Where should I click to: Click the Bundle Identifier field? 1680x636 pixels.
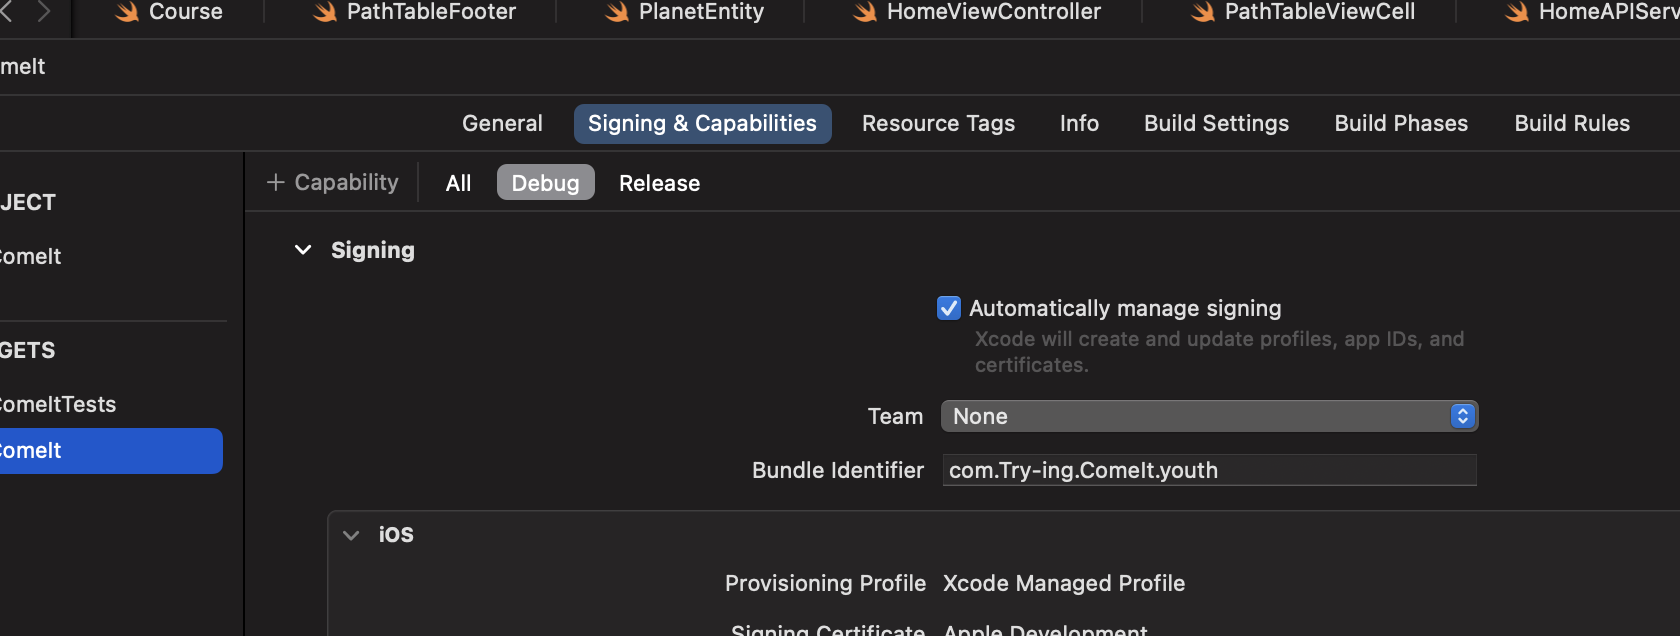pyautogui.click(x=1209, y=470)
